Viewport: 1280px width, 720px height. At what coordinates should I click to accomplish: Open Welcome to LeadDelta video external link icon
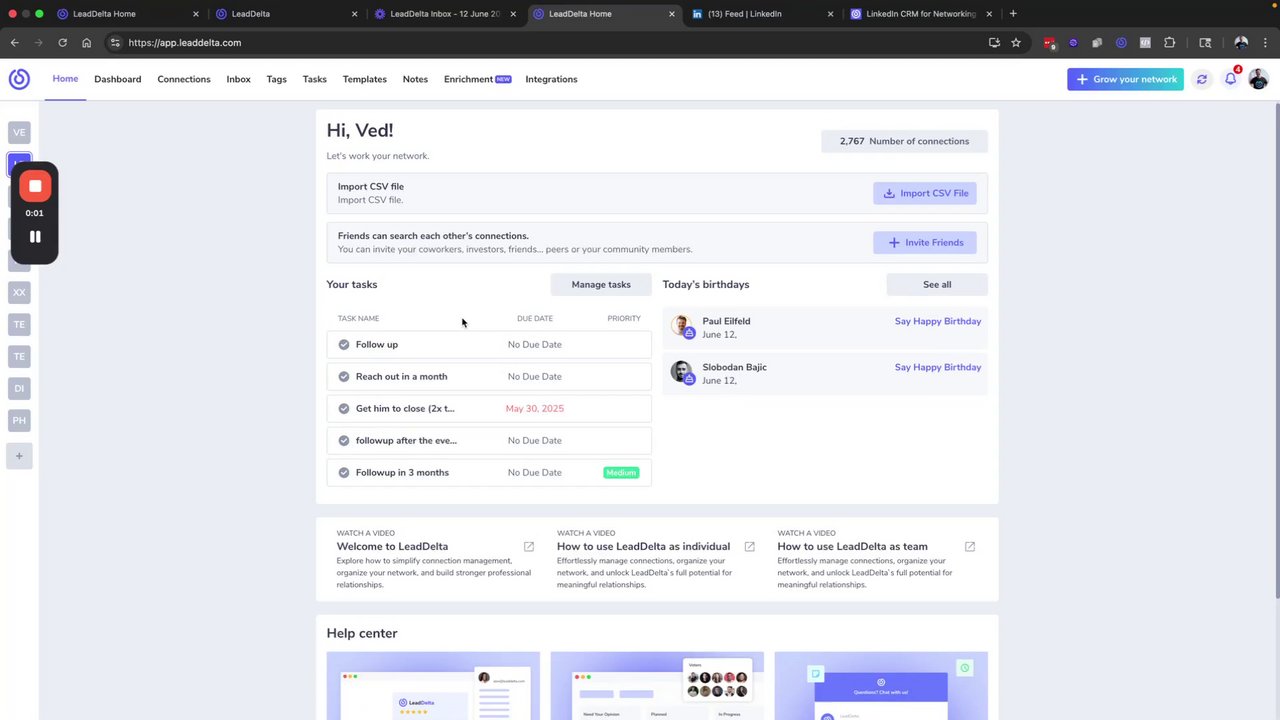click(x=529, y=546)
